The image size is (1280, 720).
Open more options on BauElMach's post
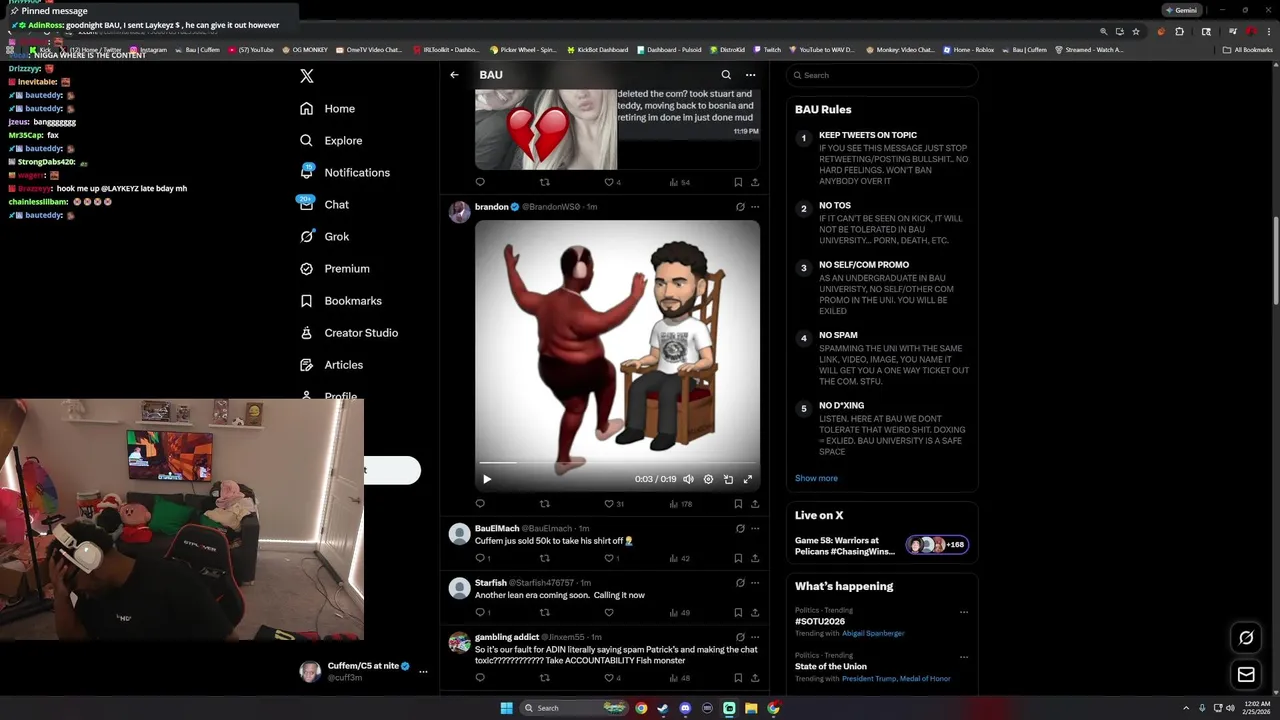755,528
